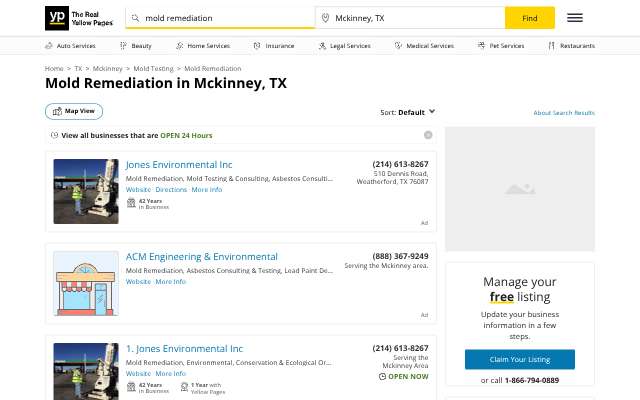The image size is (640, 400).
Task: Click the sidebar ad placeholder image
Action: 520,189
